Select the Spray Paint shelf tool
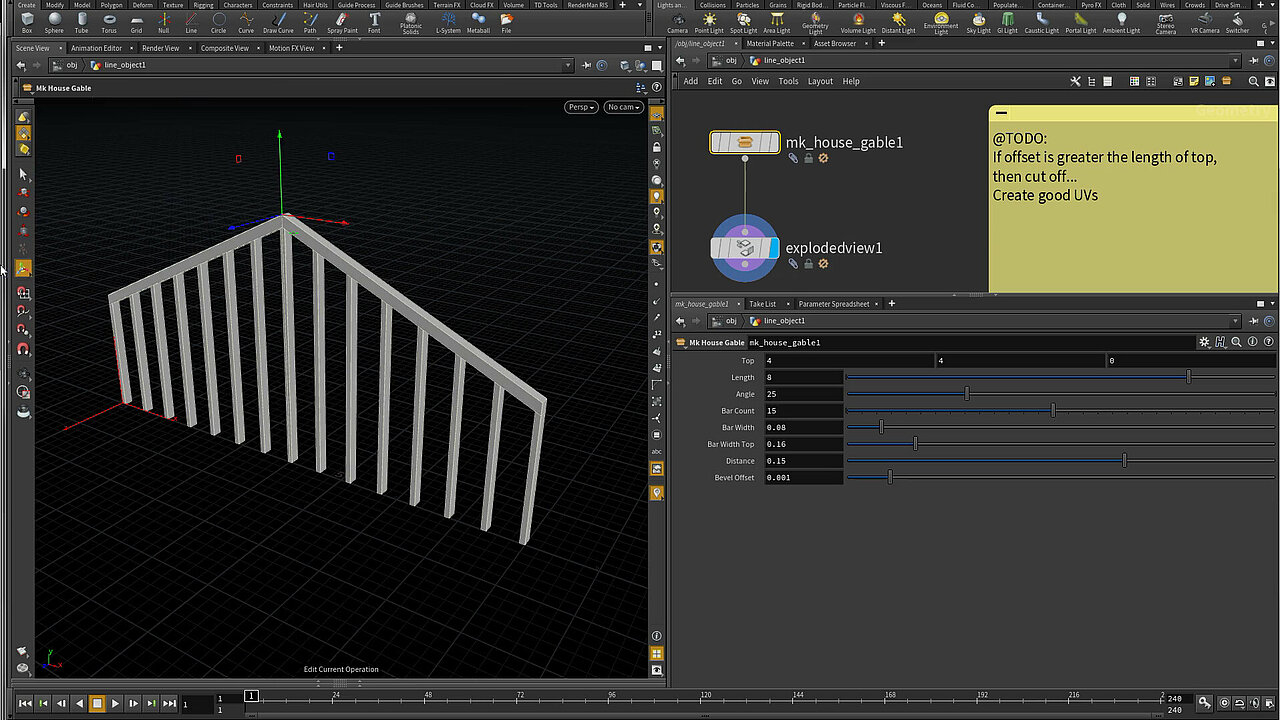This screenshot has width=1280, height=720. (342, 22)
